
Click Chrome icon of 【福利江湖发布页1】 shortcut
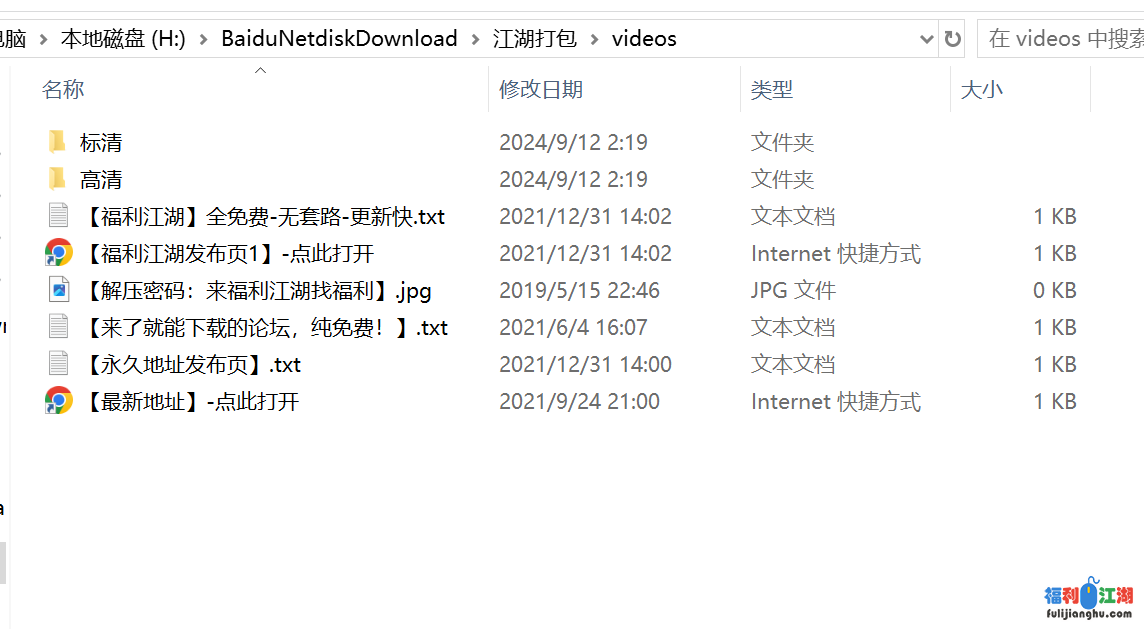click(58, 253)
